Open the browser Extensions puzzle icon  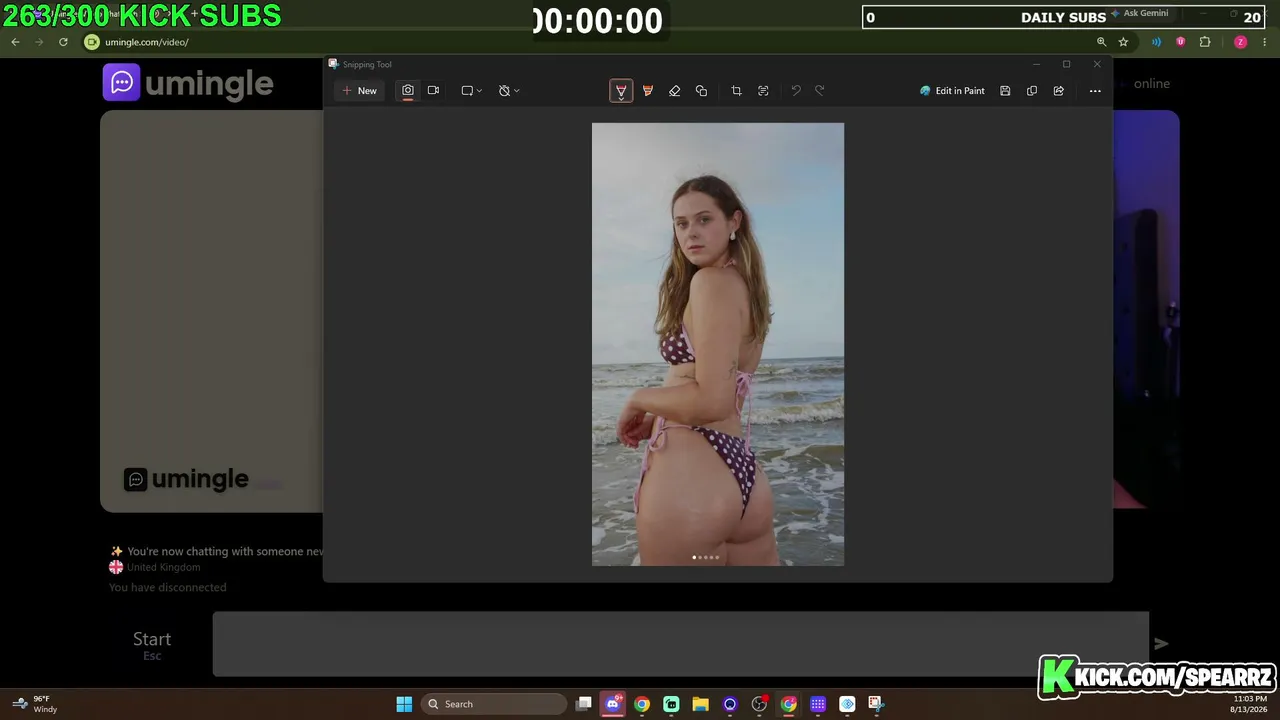click(x=1205, y=42)
